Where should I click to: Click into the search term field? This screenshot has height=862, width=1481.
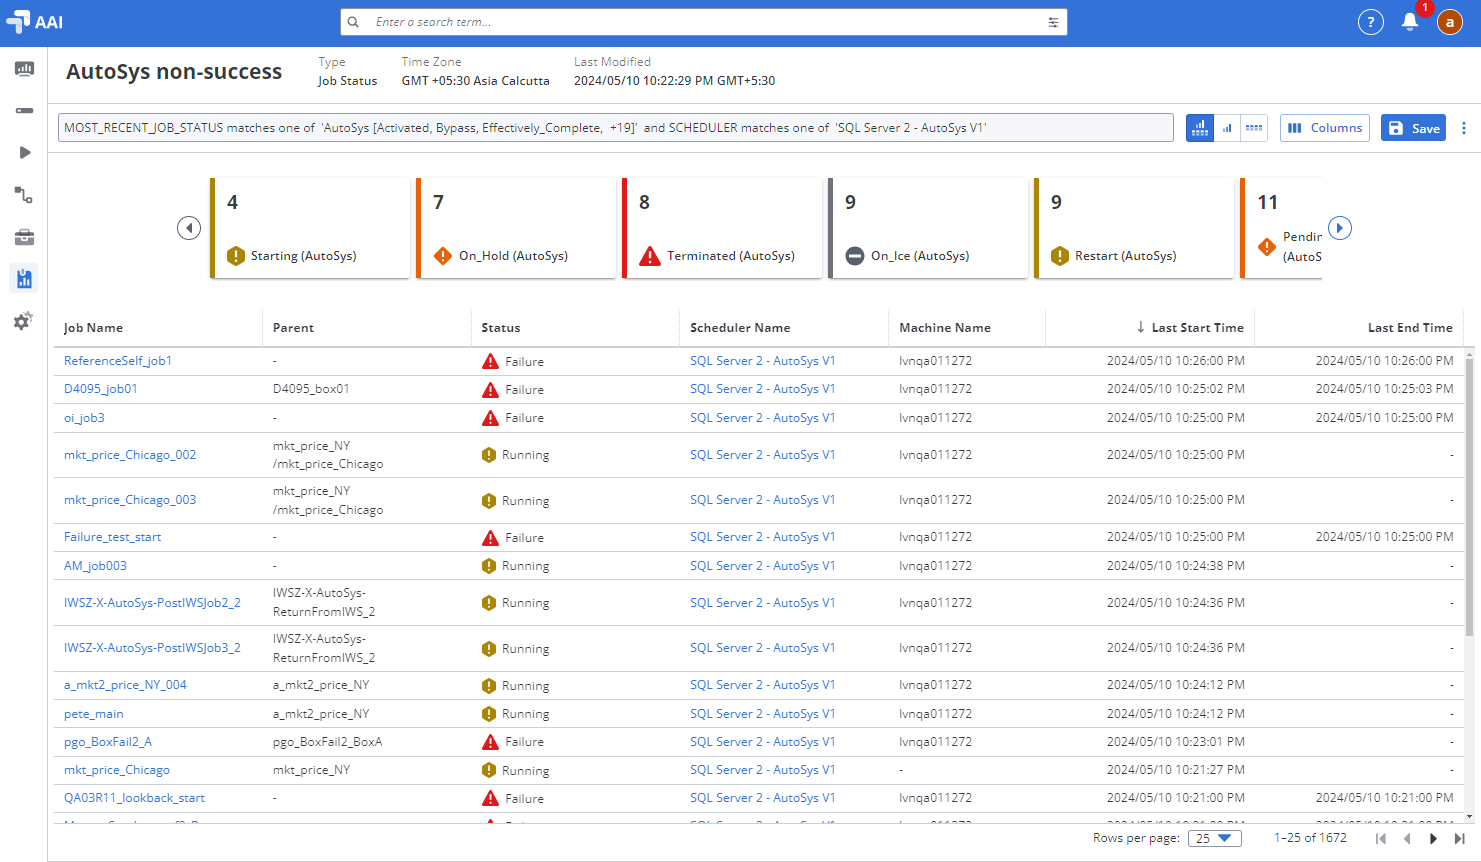click(704, 22)
